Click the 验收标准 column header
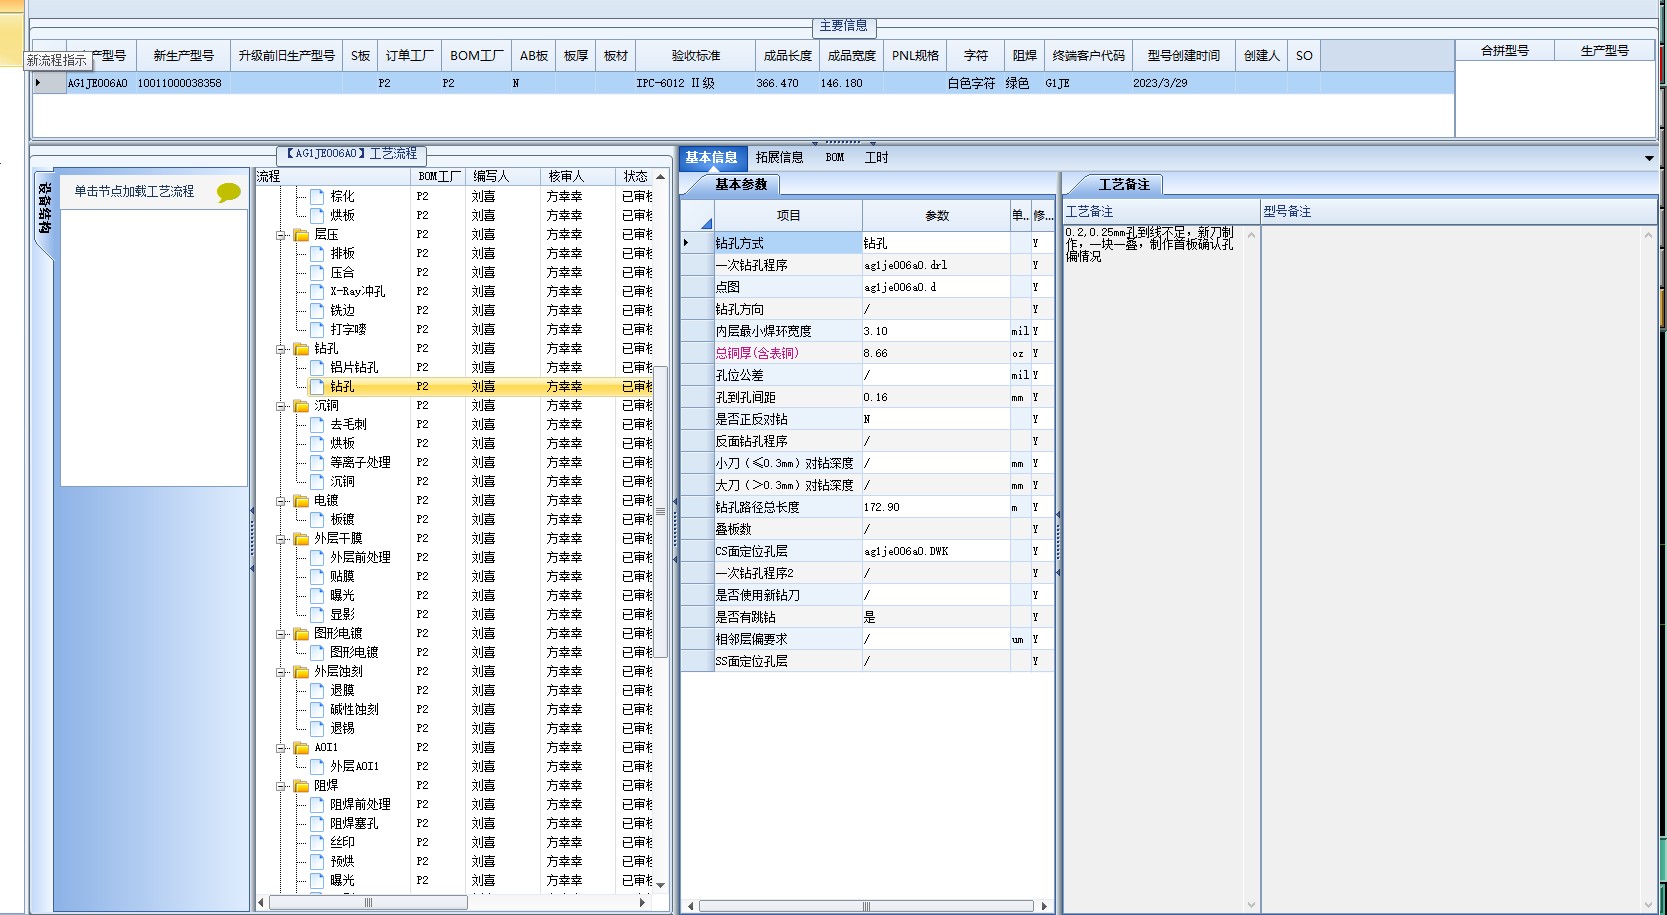The width and height of the screenshot is (1667, 915). click(696, 56)
